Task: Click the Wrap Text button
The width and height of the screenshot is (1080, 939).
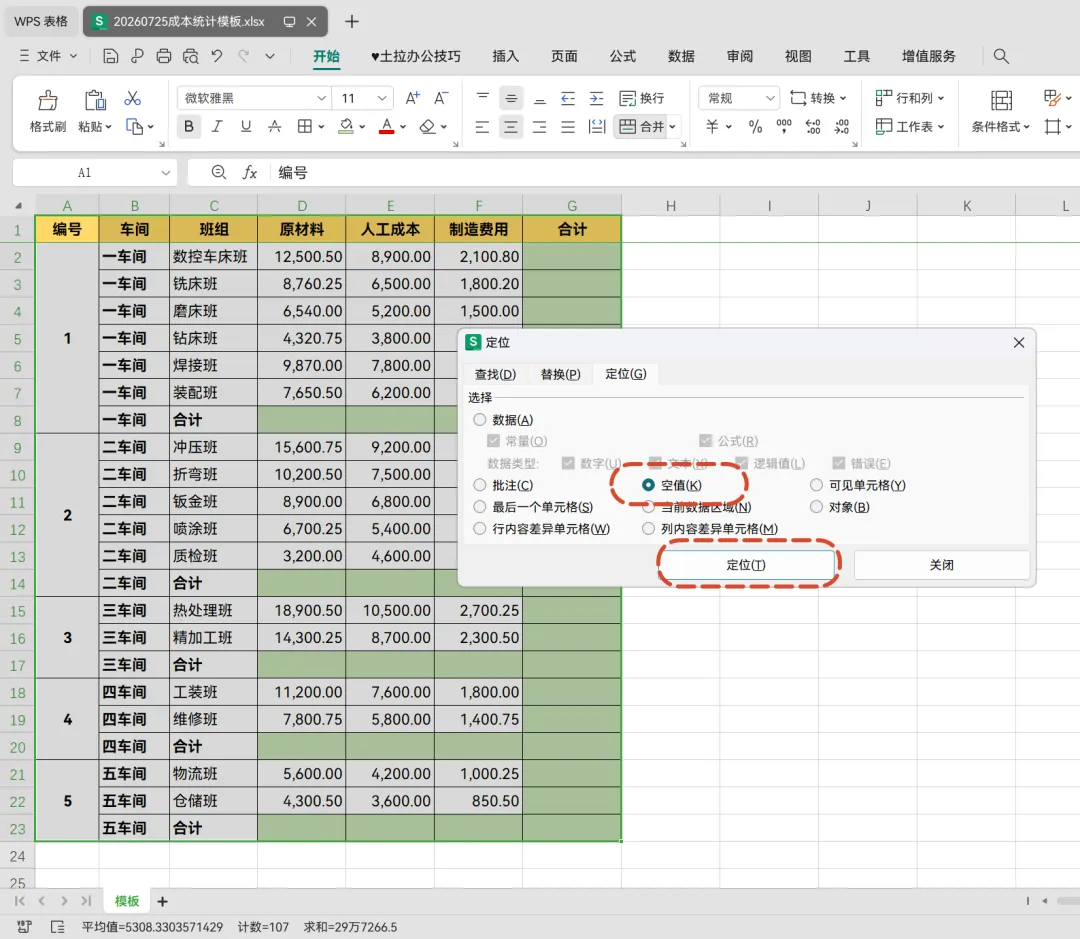Action: point(642,99)
